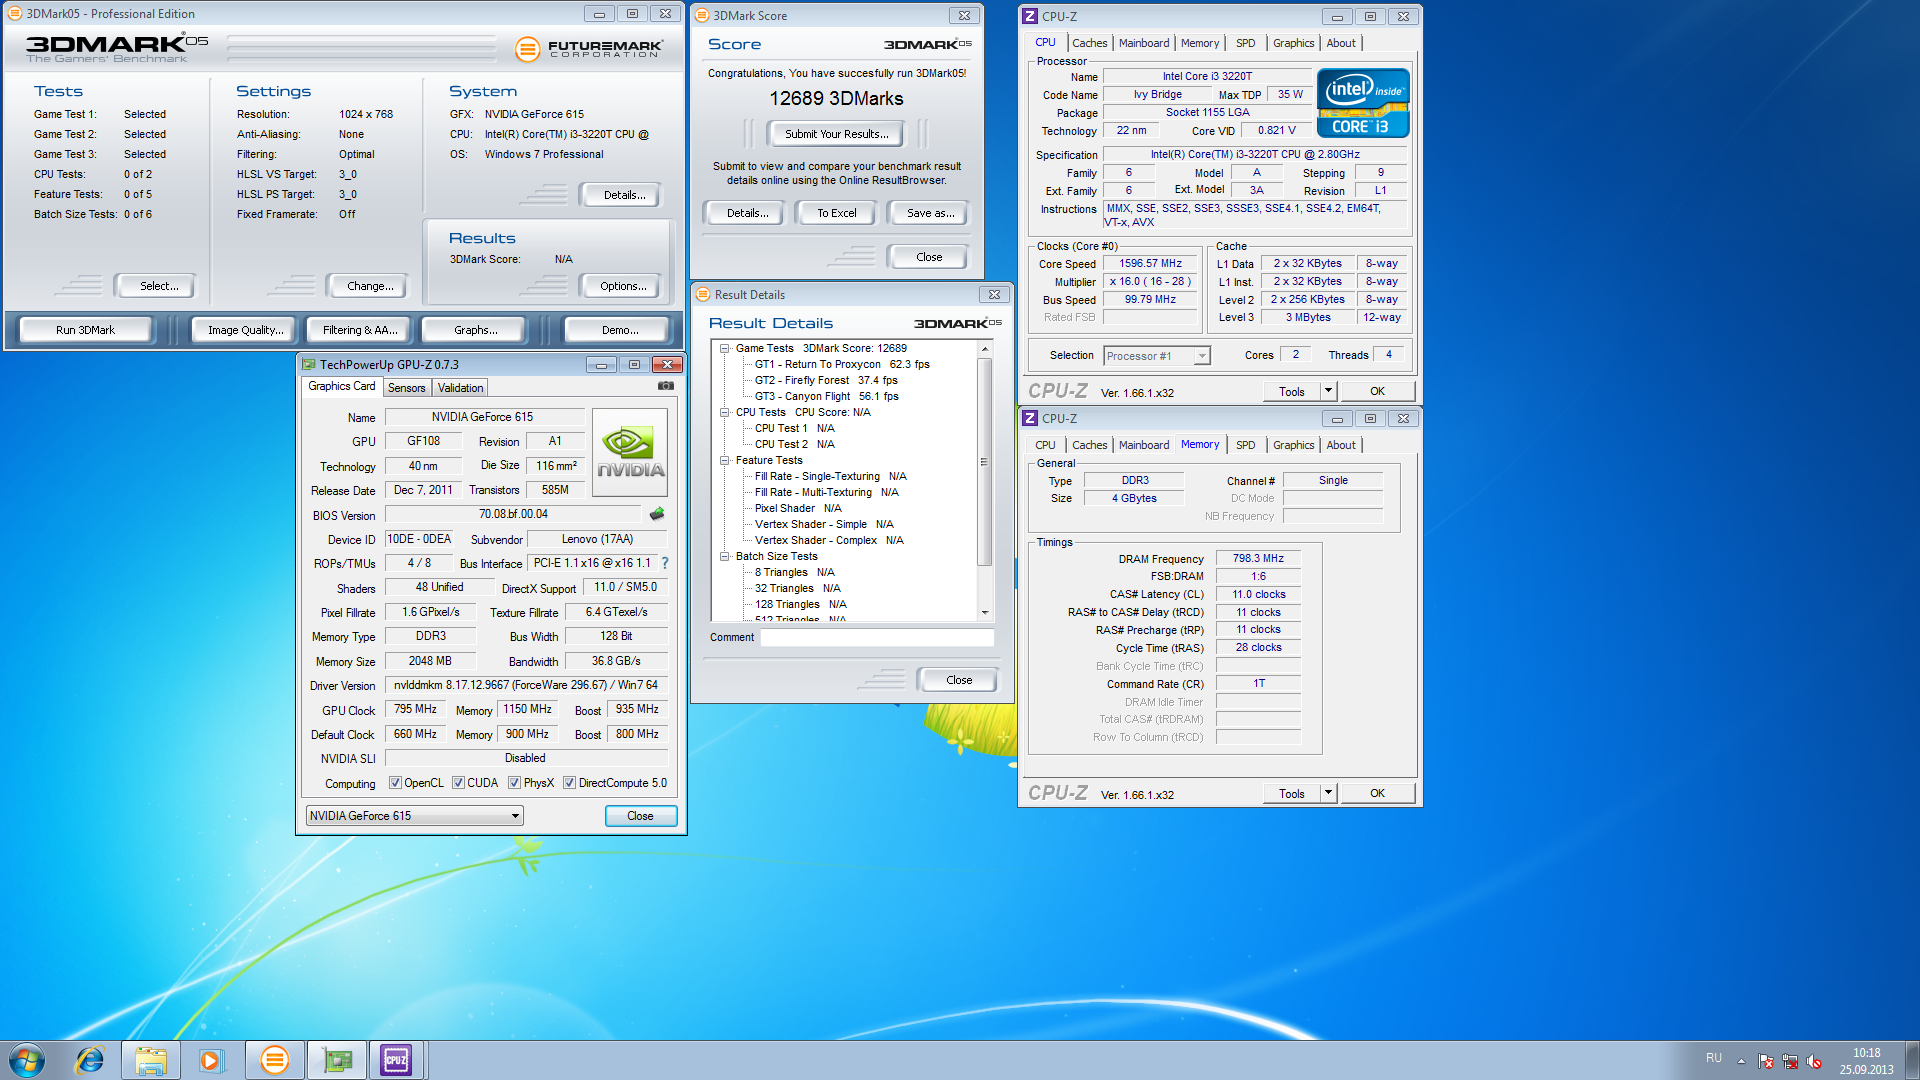
Task: Click the GPU-Z title bar icon
Action: [308, 364]
